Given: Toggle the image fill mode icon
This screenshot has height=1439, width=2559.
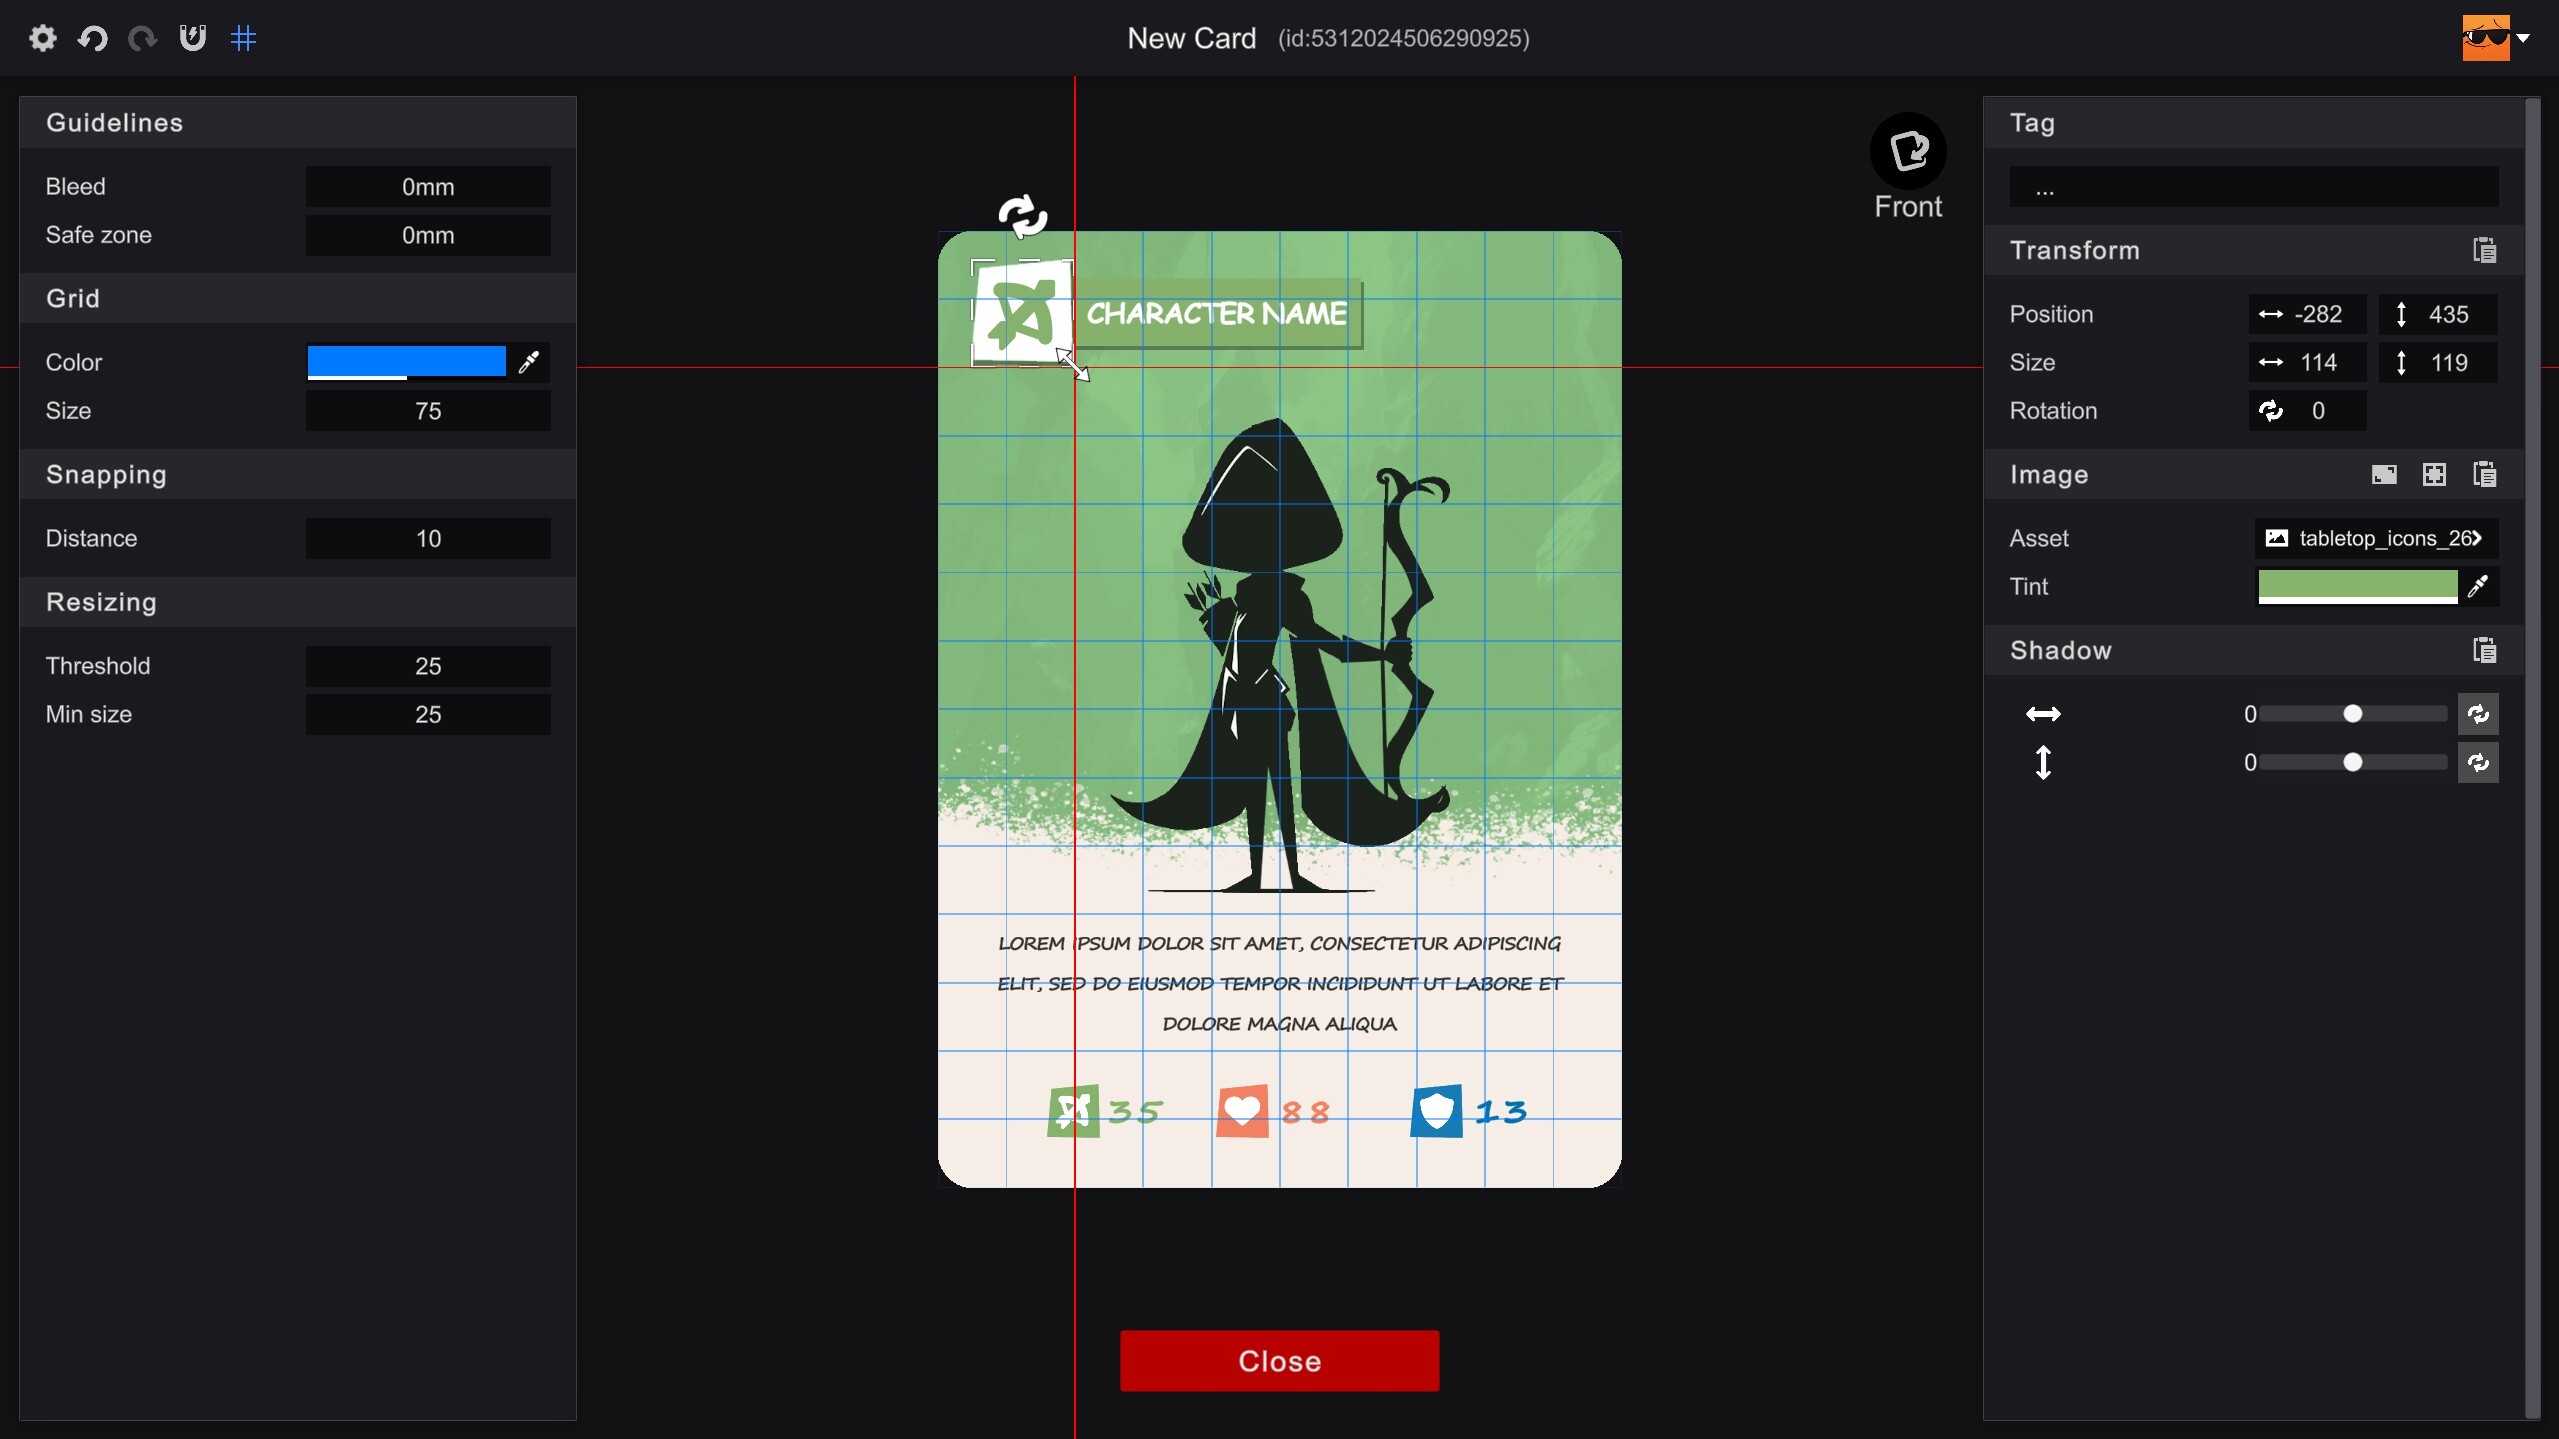Looking at the screenshot, I should 2384,475.
